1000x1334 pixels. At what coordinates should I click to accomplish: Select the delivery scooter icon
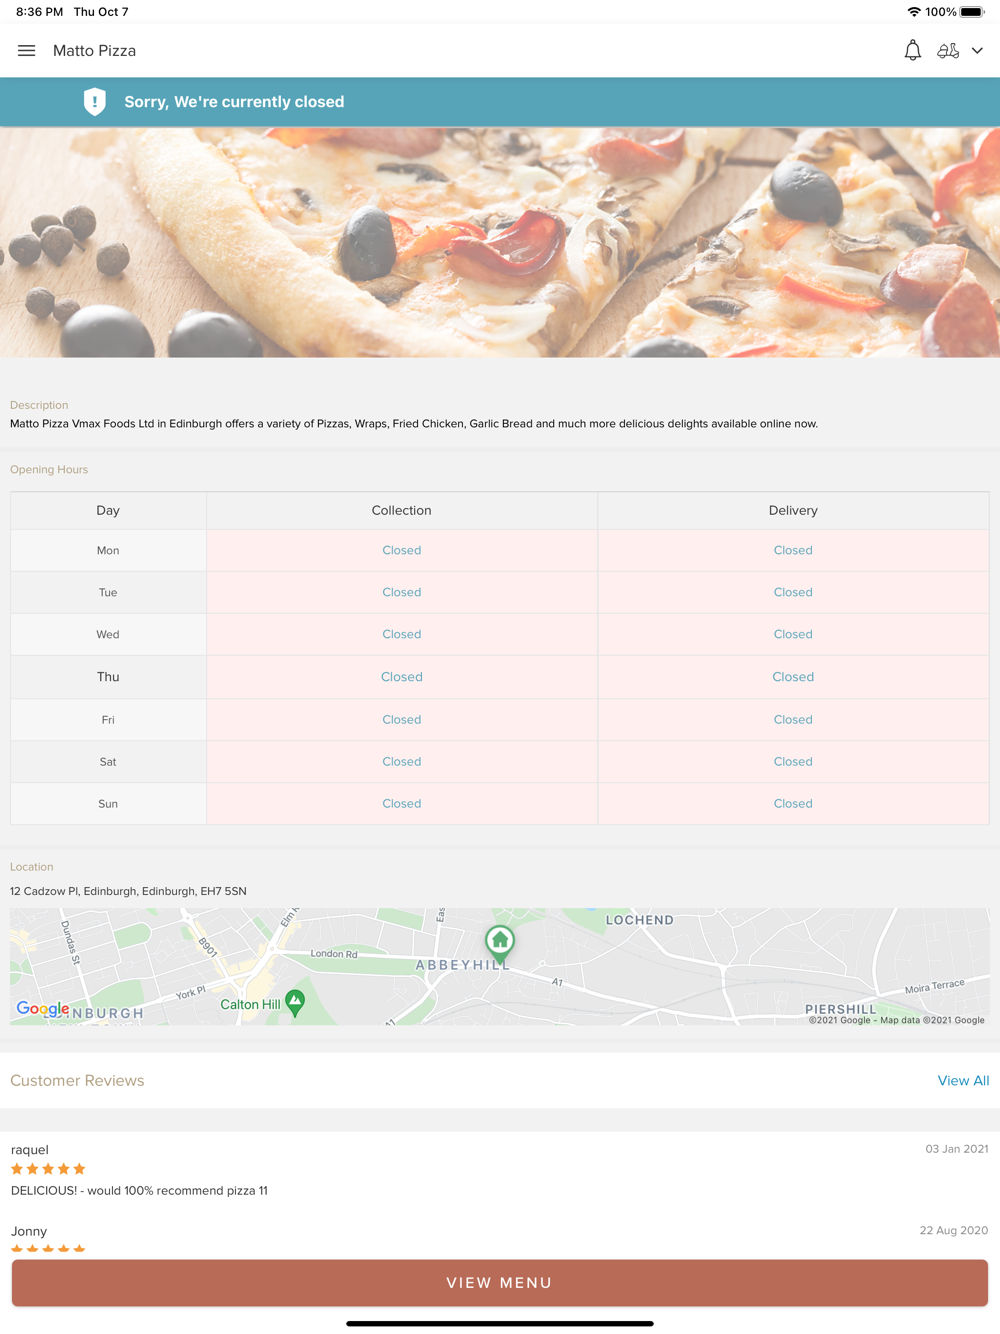coord(948,51)
